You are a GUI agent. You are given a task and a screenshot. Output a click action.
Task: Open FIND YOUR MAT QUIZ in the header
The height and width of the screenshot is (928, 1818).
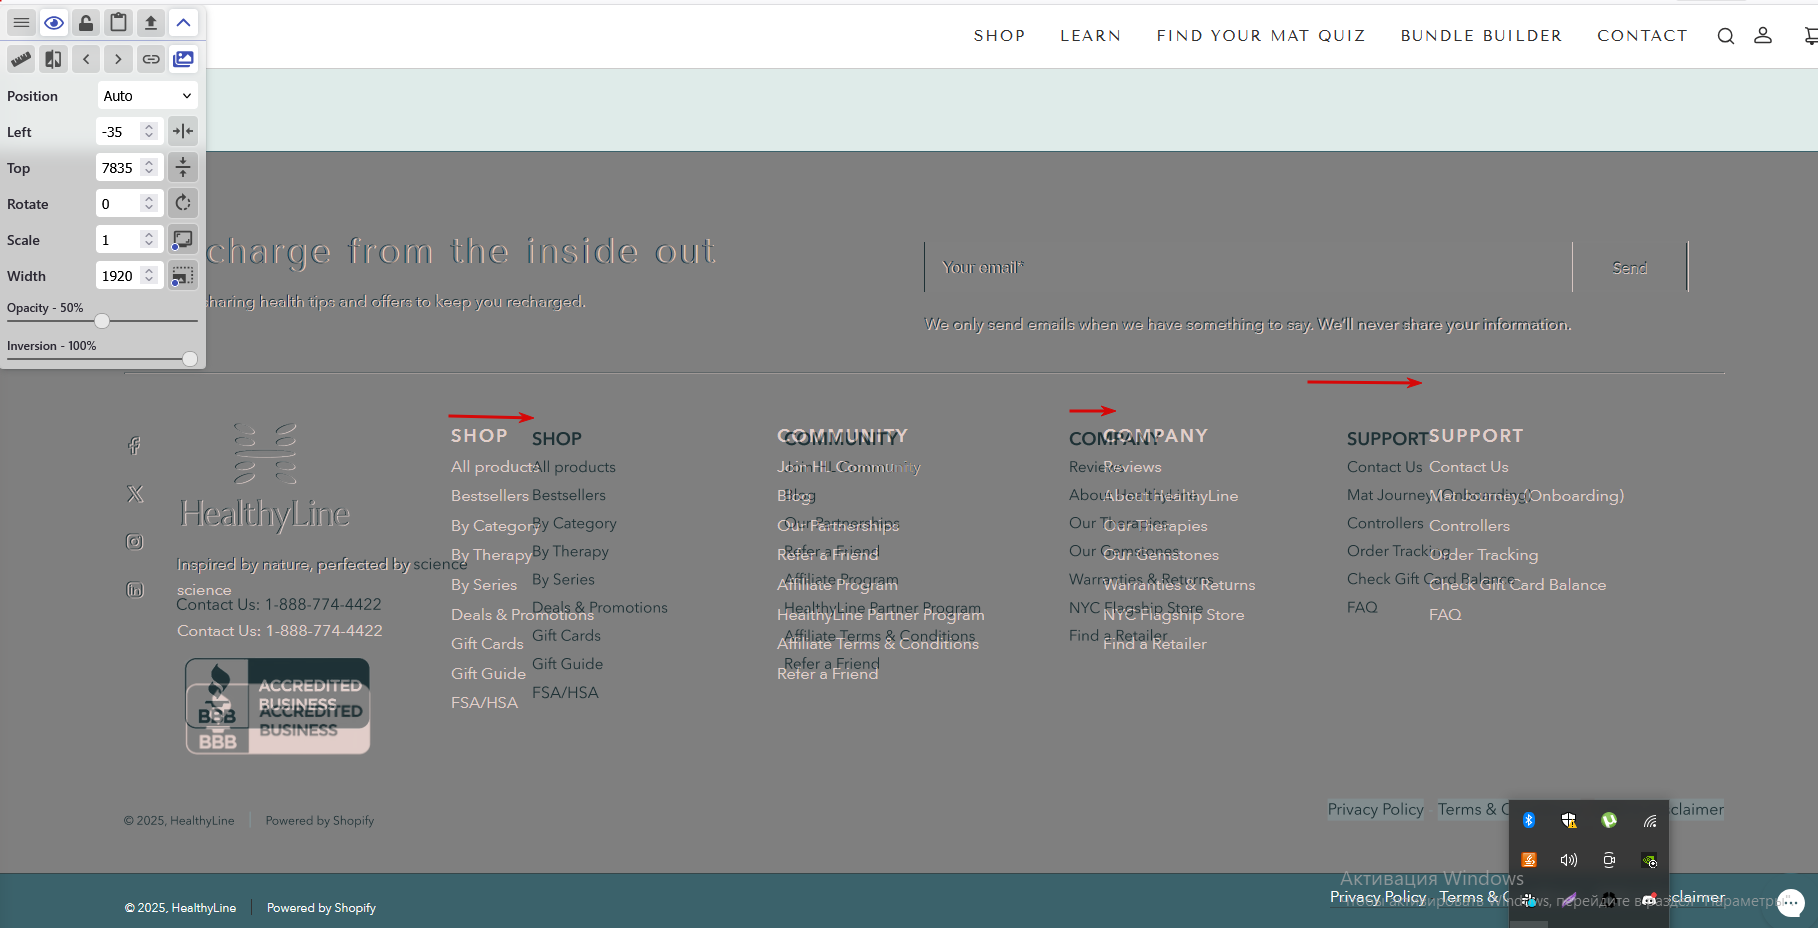[x=1261, y=36]
